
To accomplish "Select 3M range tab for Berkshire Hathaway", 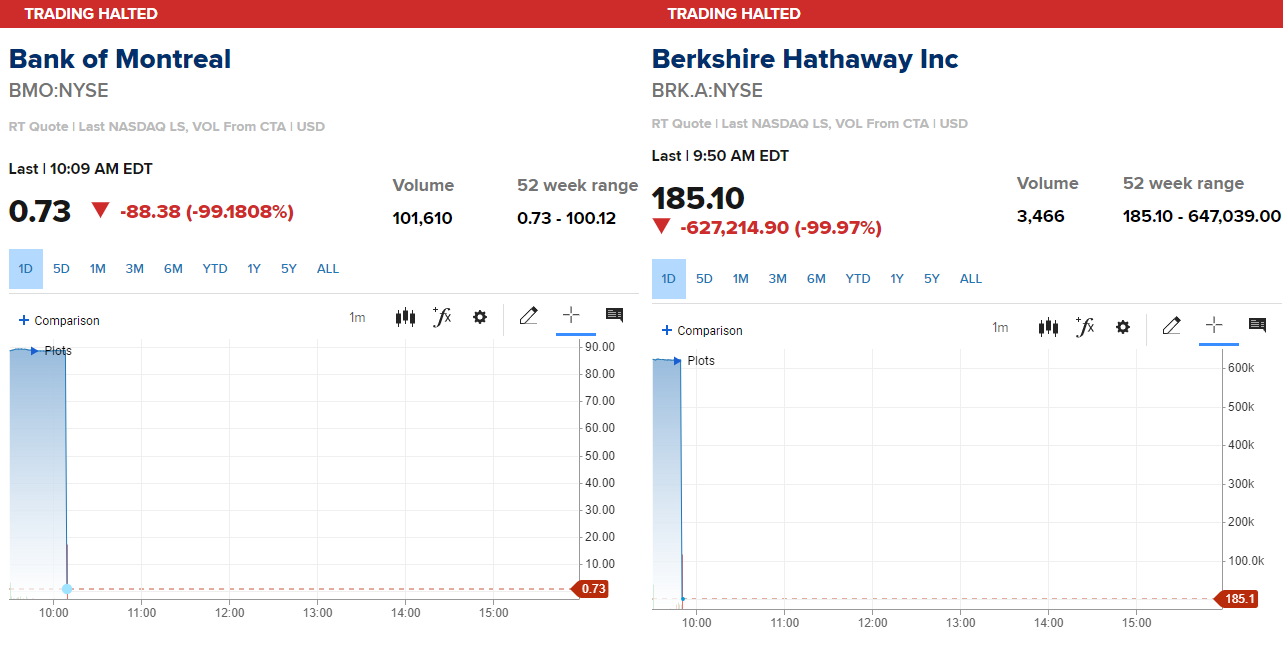I will click(x=778, y=279).
